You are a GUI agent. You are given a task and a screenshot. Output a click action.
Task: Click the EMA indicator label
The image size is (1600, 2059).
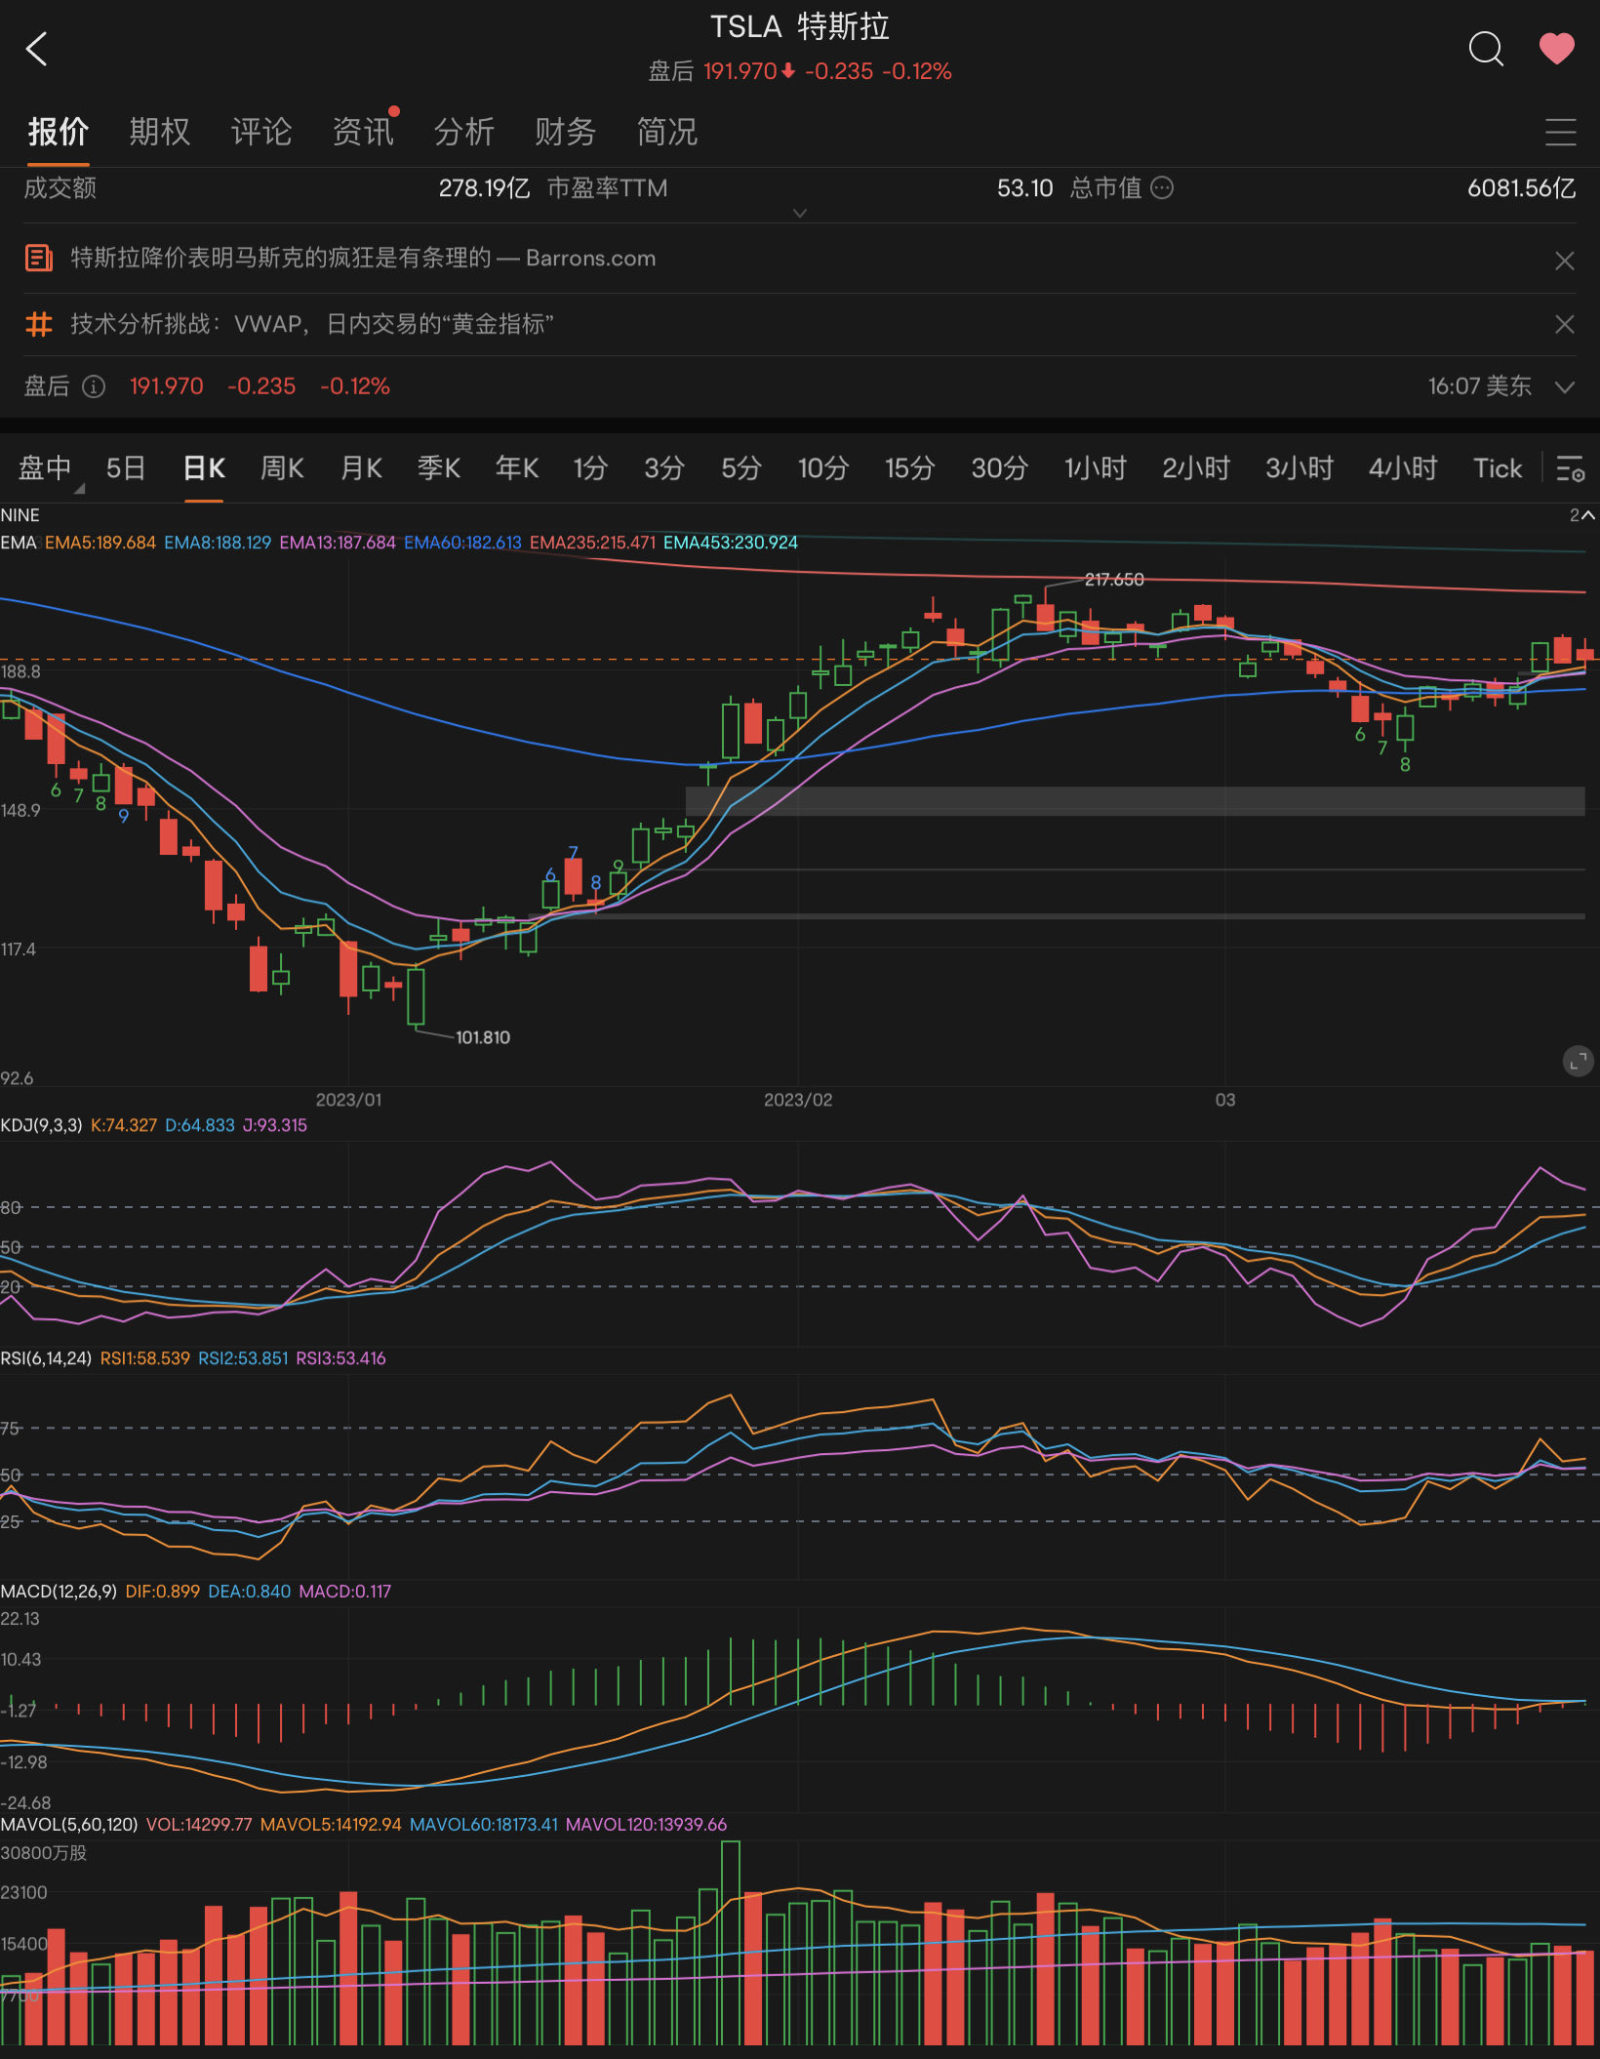pos(18,542)
